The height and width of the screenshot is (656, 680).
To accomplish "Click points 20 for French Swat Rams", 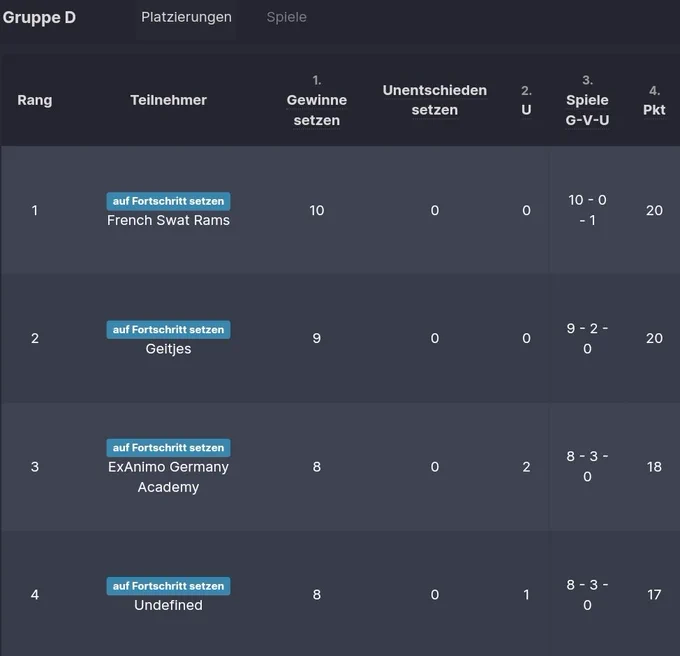I will click(x=654, y=210).
